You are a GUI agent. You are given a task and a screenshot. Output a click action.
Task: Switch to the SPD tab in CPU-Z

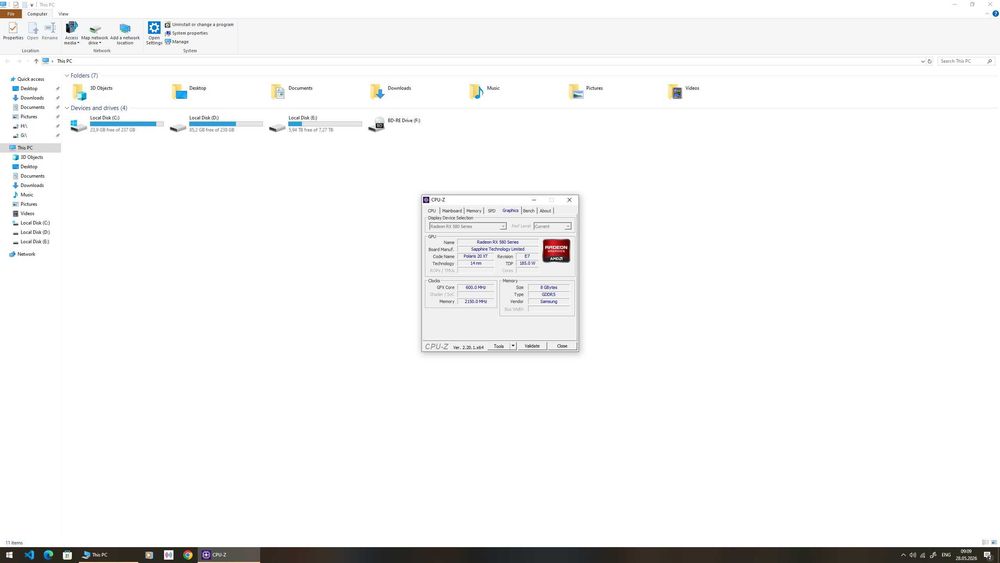click(492, 210)
